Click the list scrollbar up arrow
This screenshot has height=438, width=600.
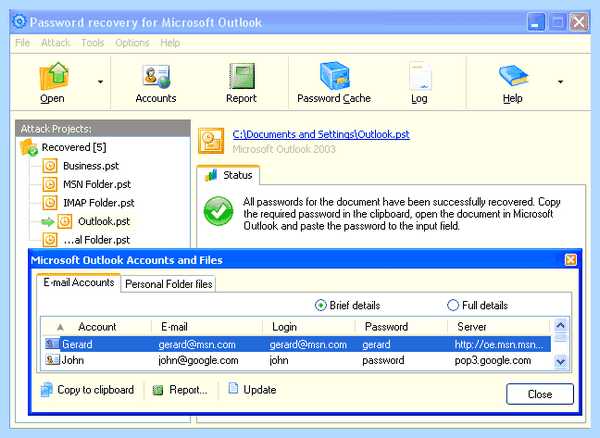coord(561,326)
